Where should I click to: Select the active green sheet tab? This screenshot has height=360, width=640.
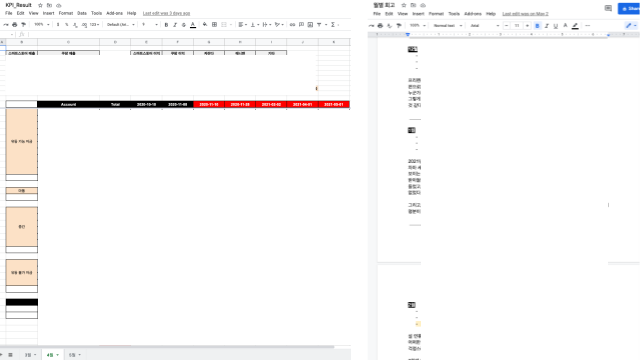[x=52, y=355]
